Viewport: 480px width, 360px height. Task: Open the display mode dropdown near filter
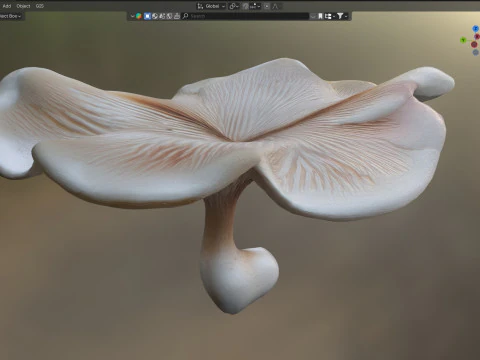(330, 16)
